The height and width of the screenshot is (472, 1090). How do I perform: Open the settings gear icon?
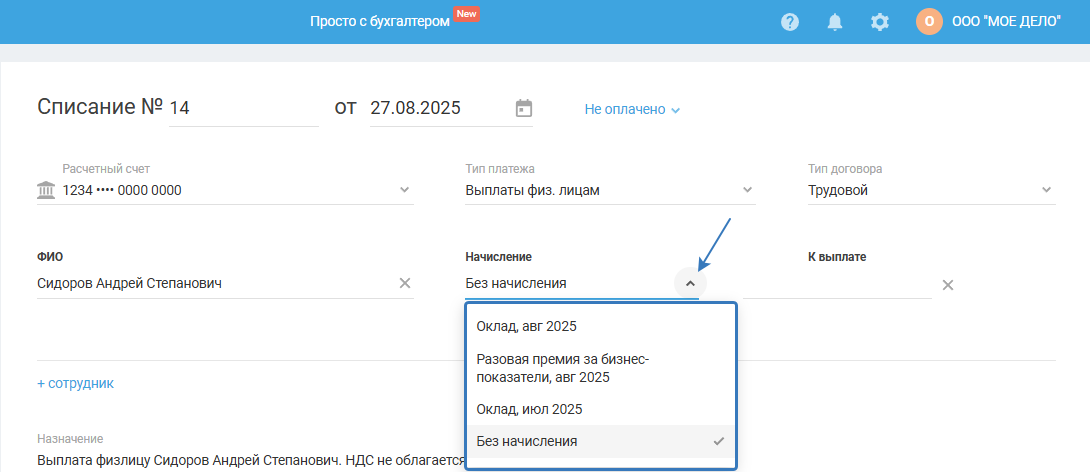(x=880, y=22)
